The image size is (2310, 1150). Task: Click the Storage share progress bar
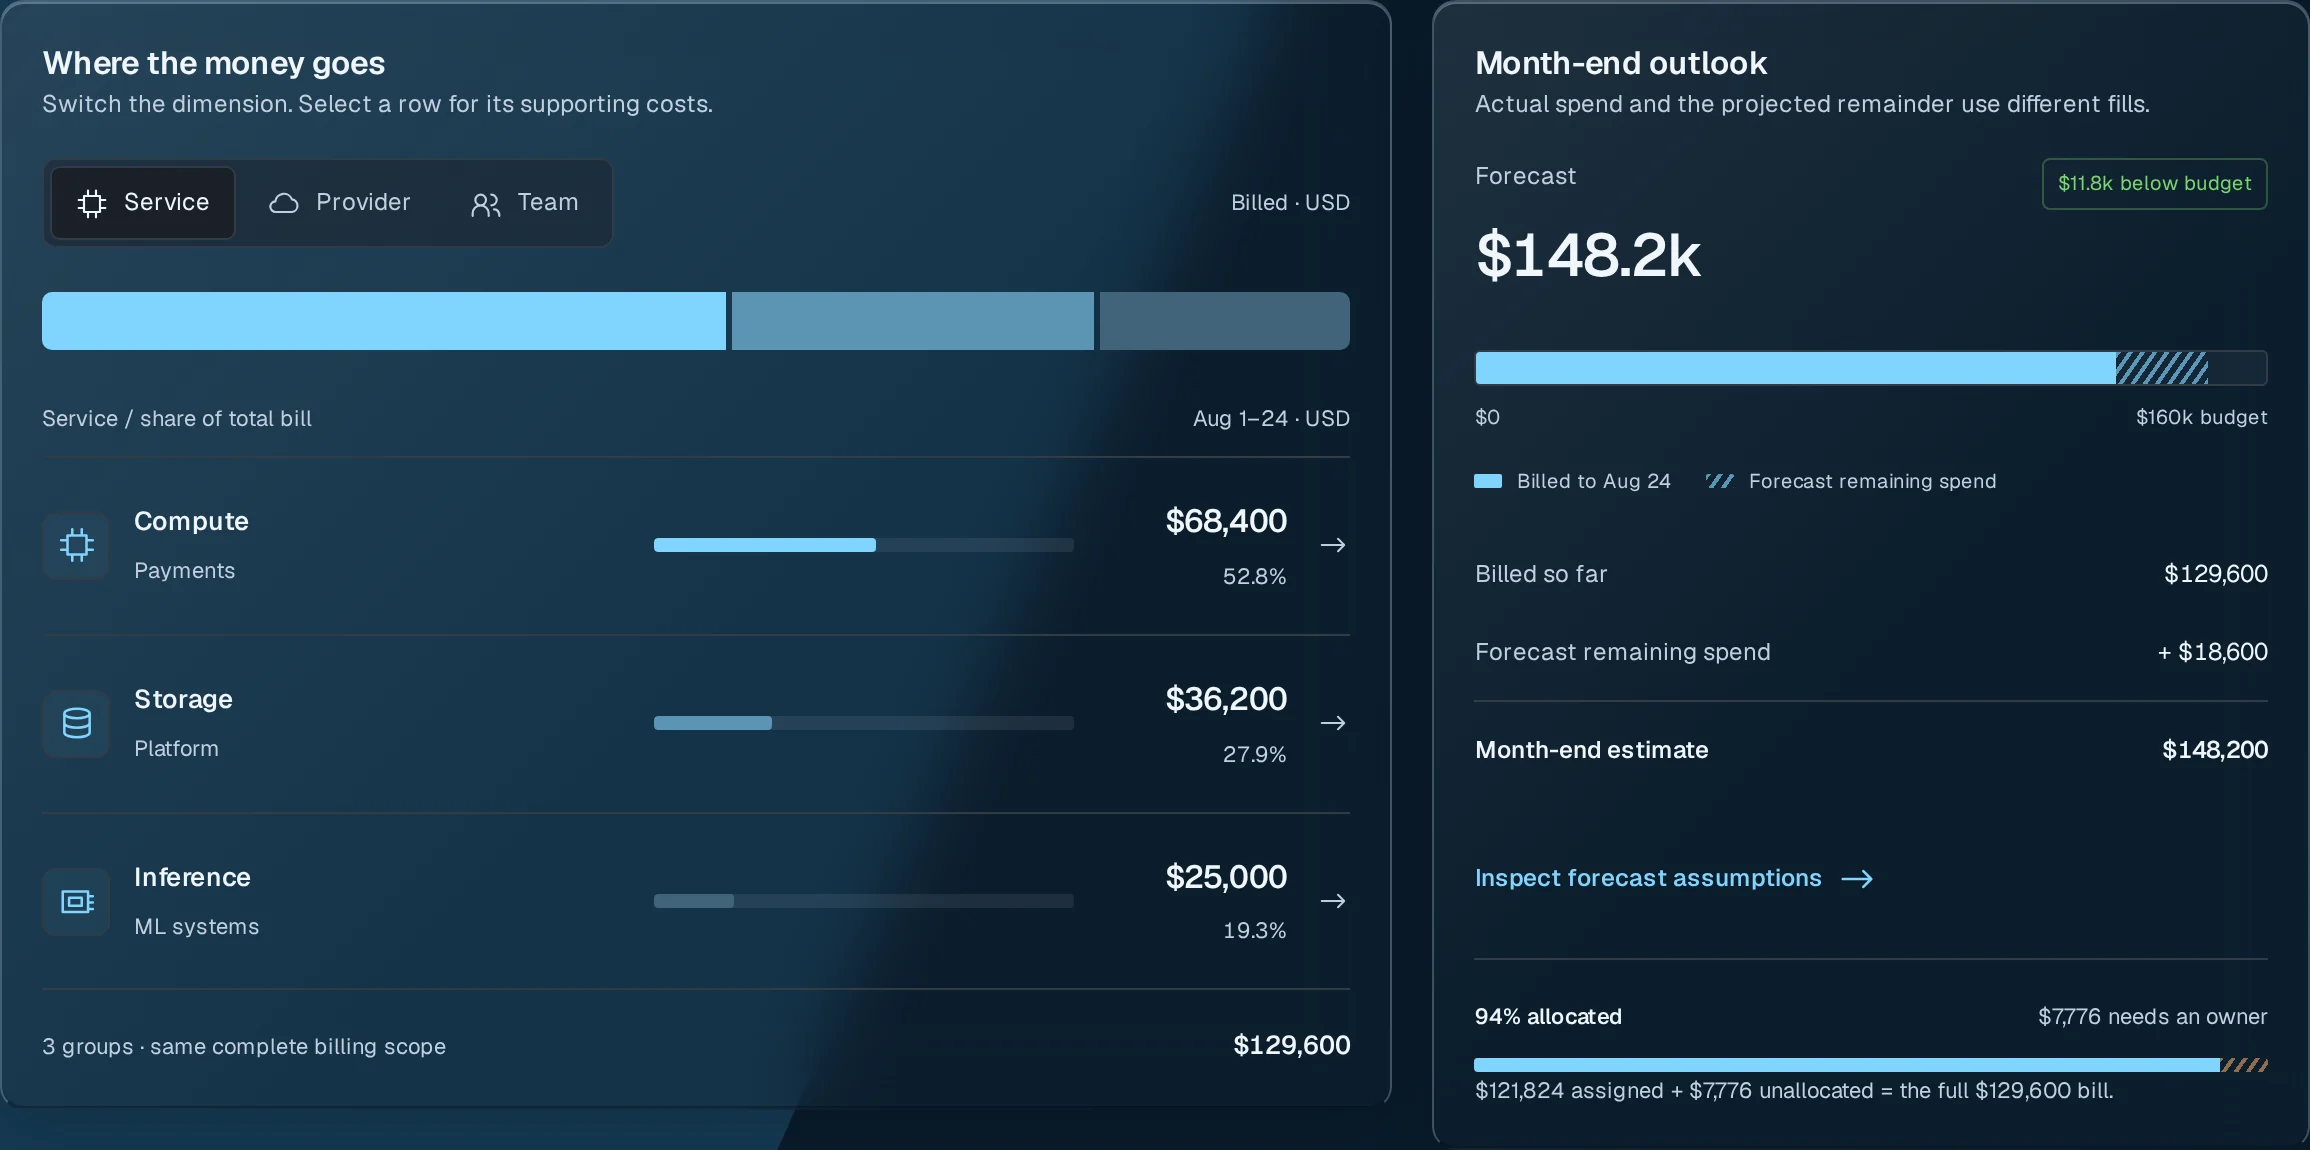[864, 723]
